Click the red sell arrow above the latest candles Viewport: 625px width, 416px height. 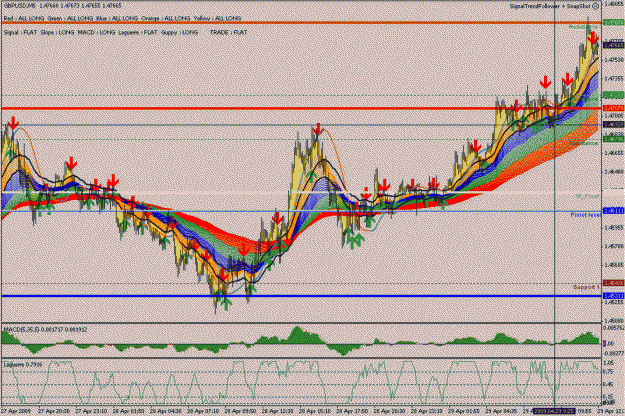(x=593, y=38)
